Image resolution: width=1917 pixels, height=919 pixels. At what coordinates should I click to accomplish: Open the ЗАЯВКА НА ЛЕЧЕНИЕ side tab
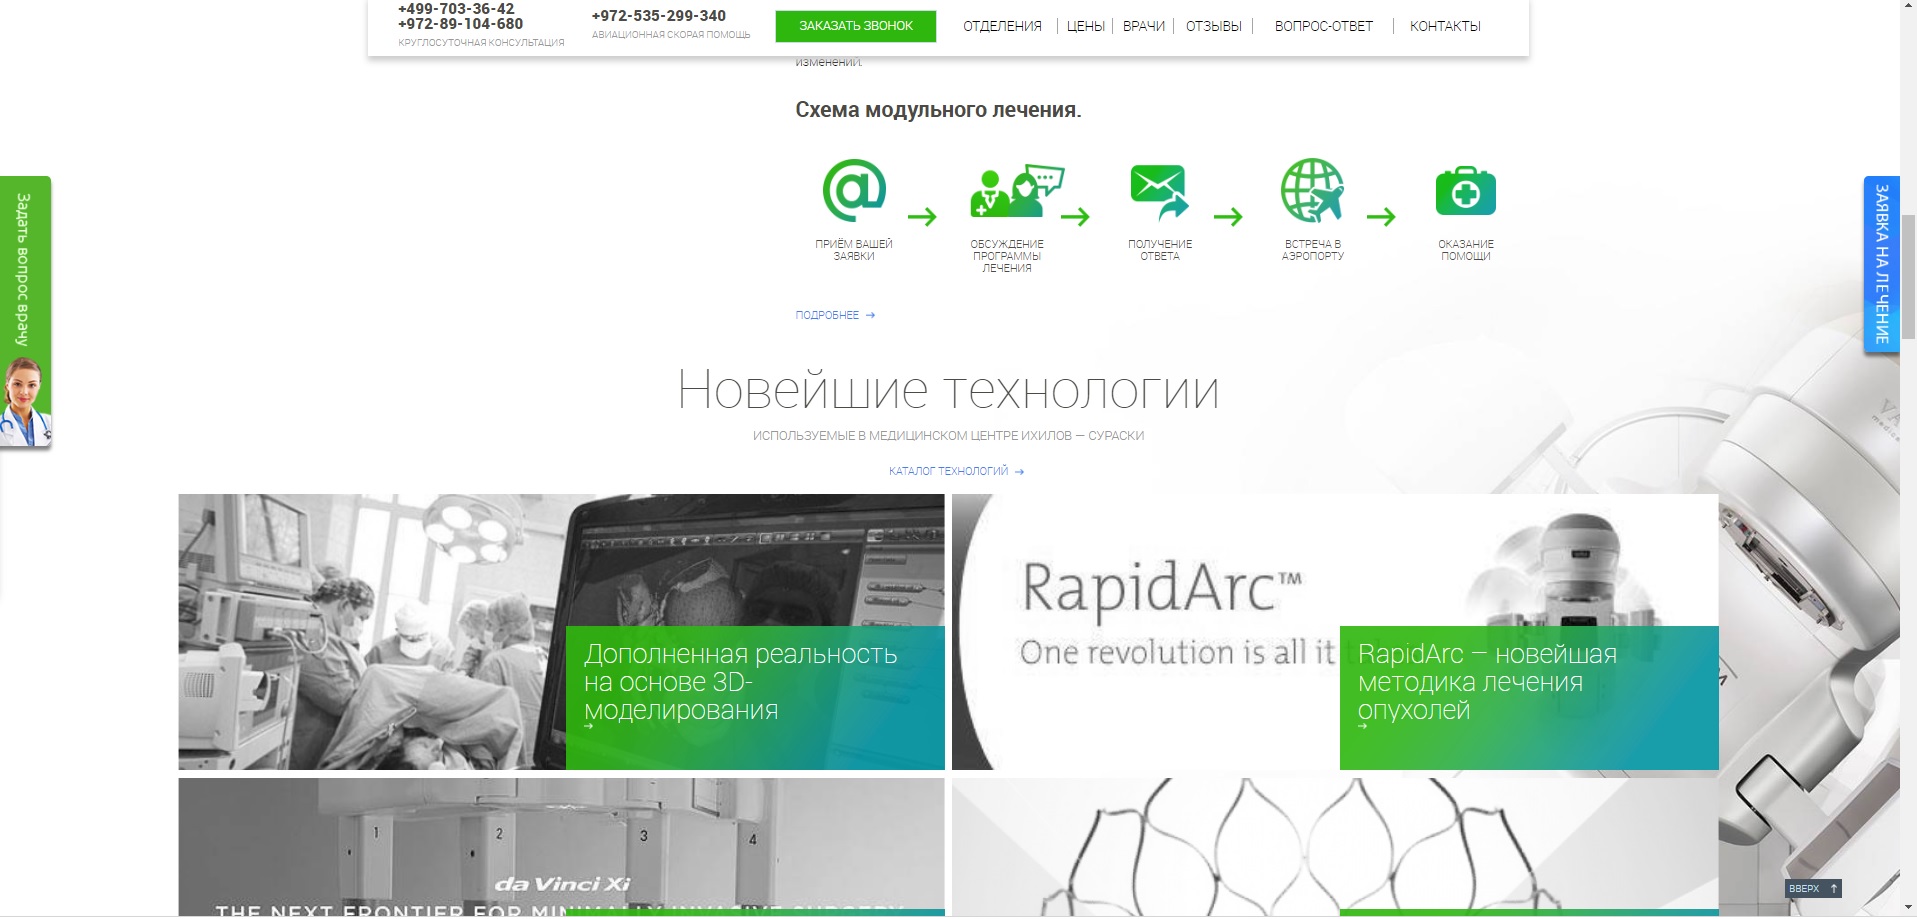click(1881, 264)
